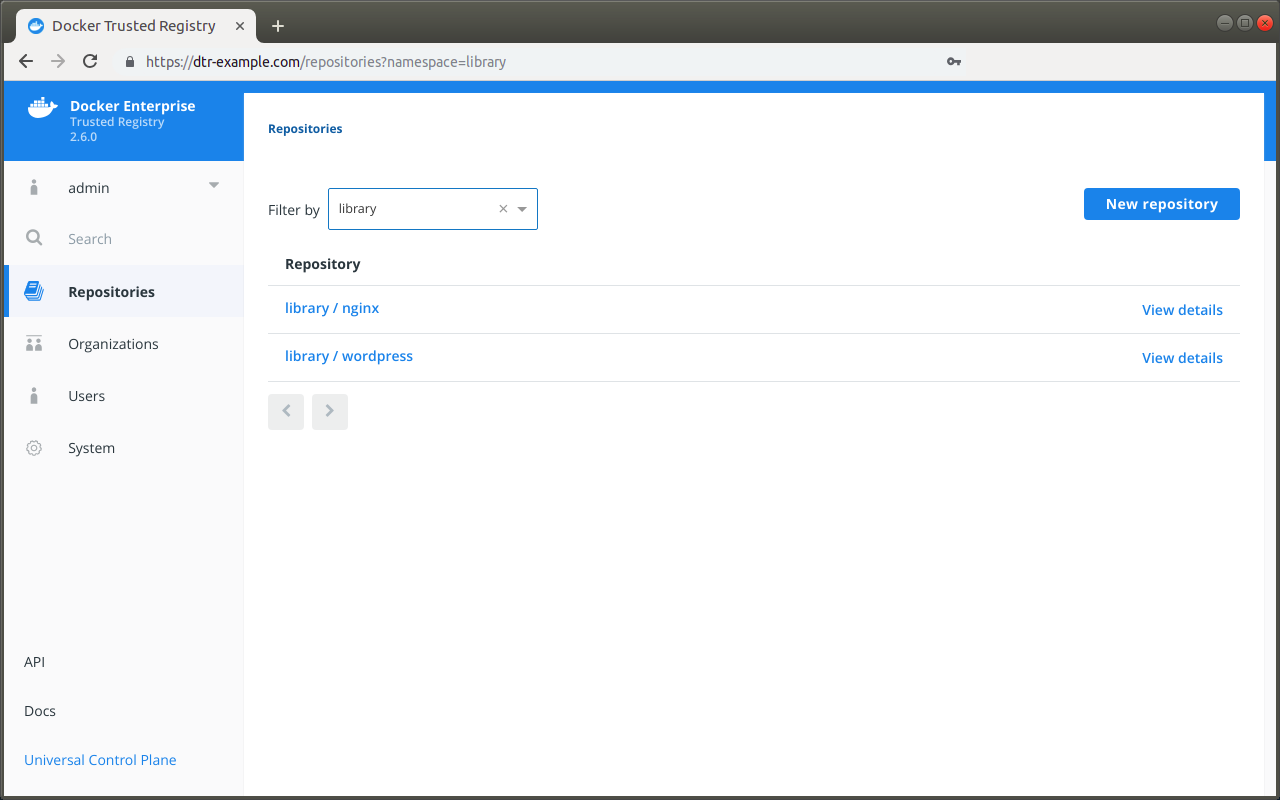Viewport: 1280px width, 800px height.
Task: Select the Docker Trusted Registry browser tab
Action: tap(133, 25)
